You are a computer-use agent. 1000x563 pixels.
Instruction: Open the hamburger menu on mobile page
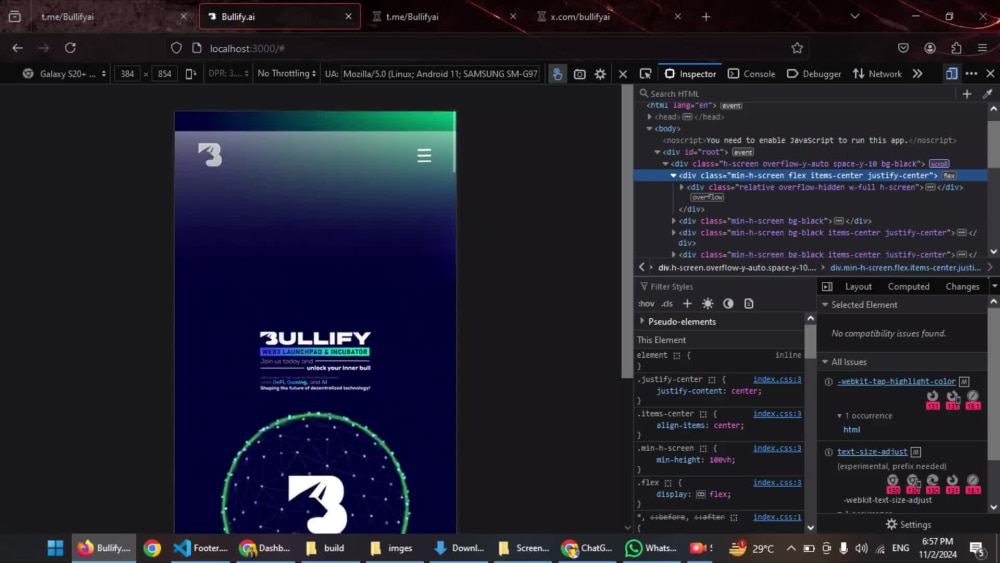(424, 156)
